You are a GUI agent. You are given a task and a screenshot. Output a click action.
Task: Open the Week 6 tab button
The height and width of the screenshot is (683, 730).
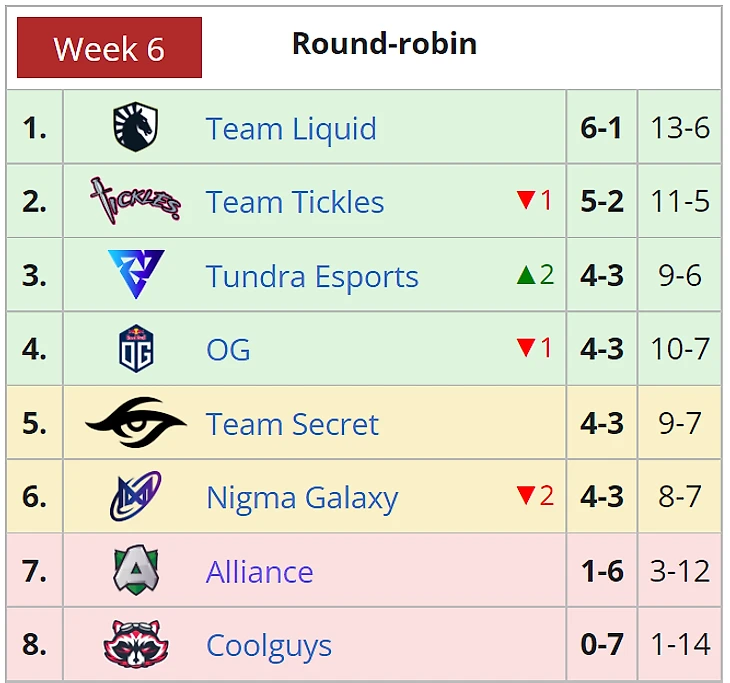tap(109, 48)
